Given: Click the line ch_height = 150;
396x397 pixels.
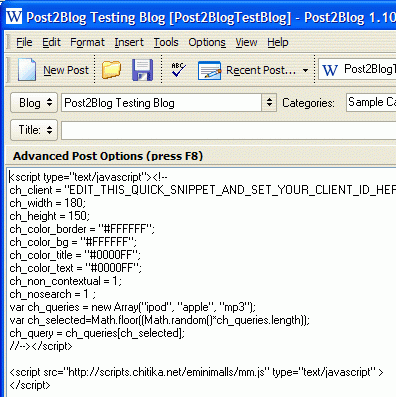Looking at the screenshot, I should pyautogui.click(x=50, y=216).
